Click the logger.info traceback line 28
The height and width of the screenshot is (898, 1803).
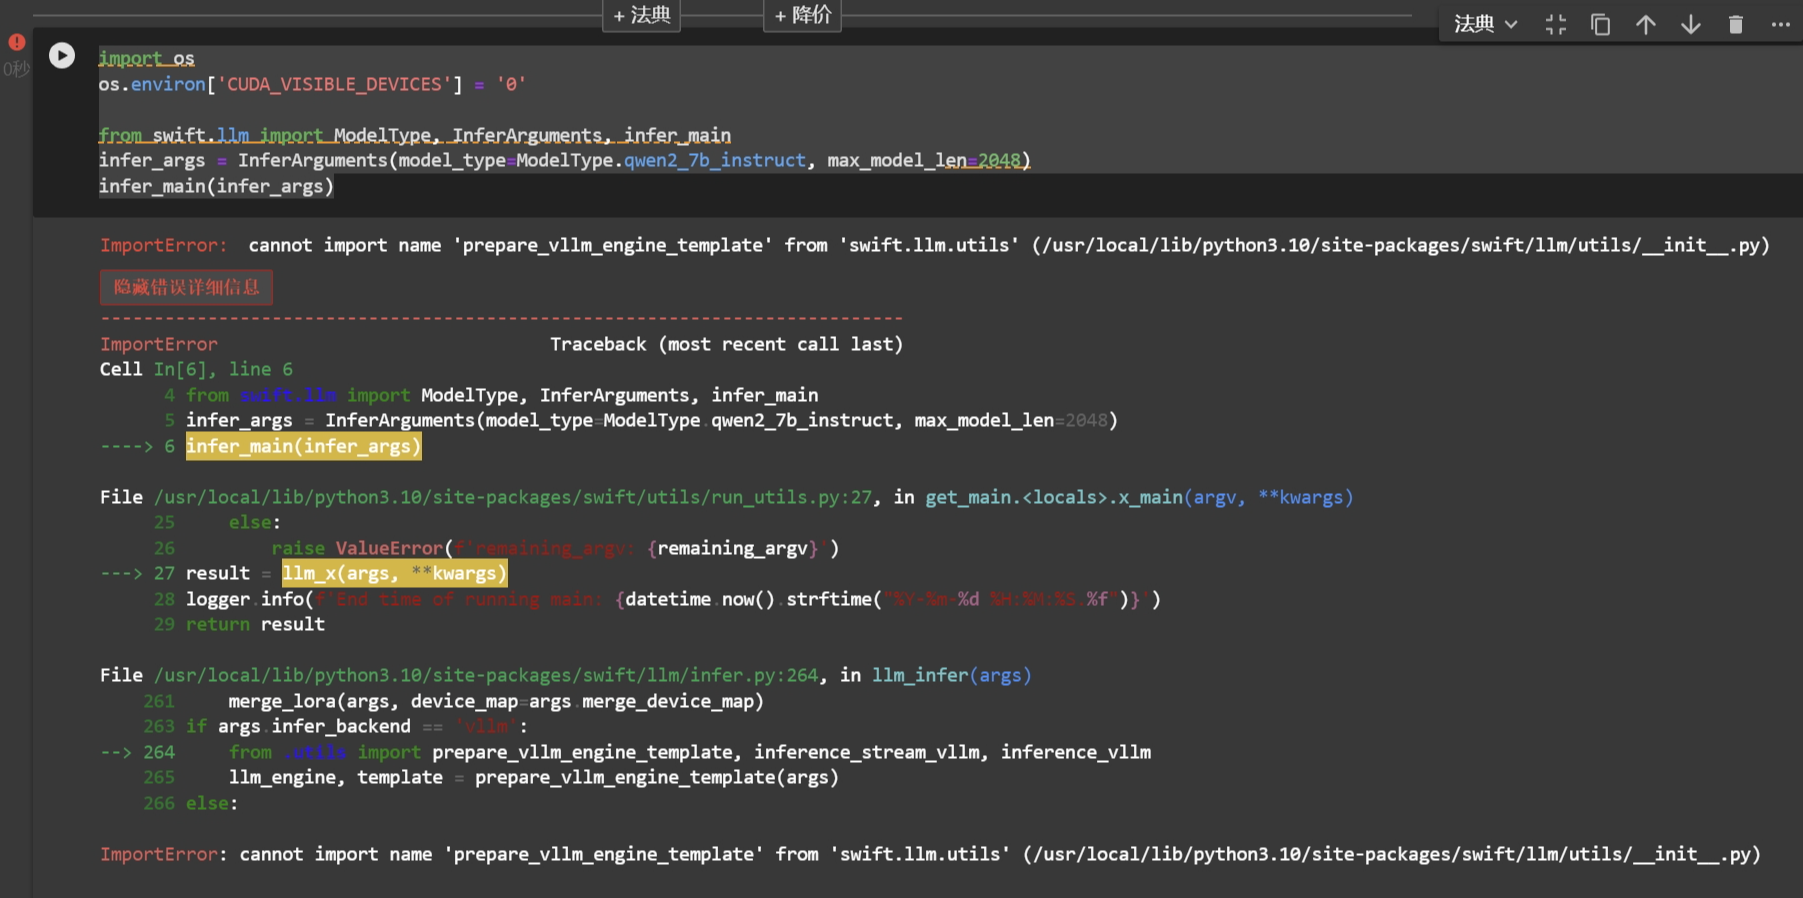(657, 599)
